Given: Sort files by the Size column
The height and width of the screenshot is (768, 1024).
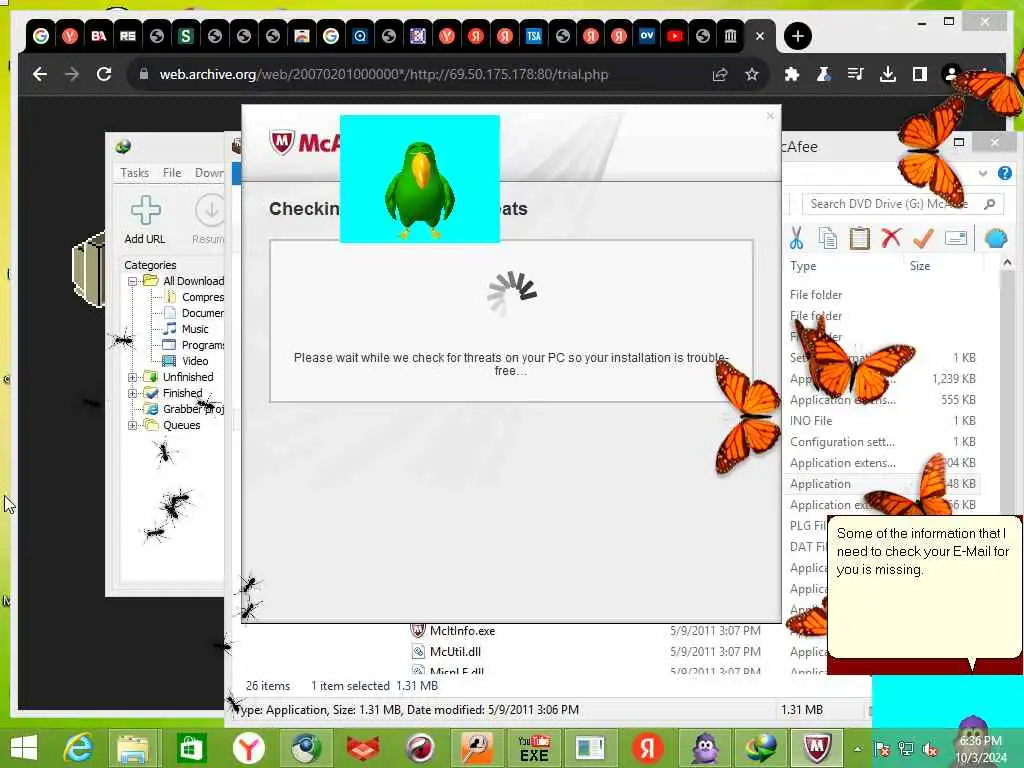Looking at the screenshot, I should tap(920, 266).
